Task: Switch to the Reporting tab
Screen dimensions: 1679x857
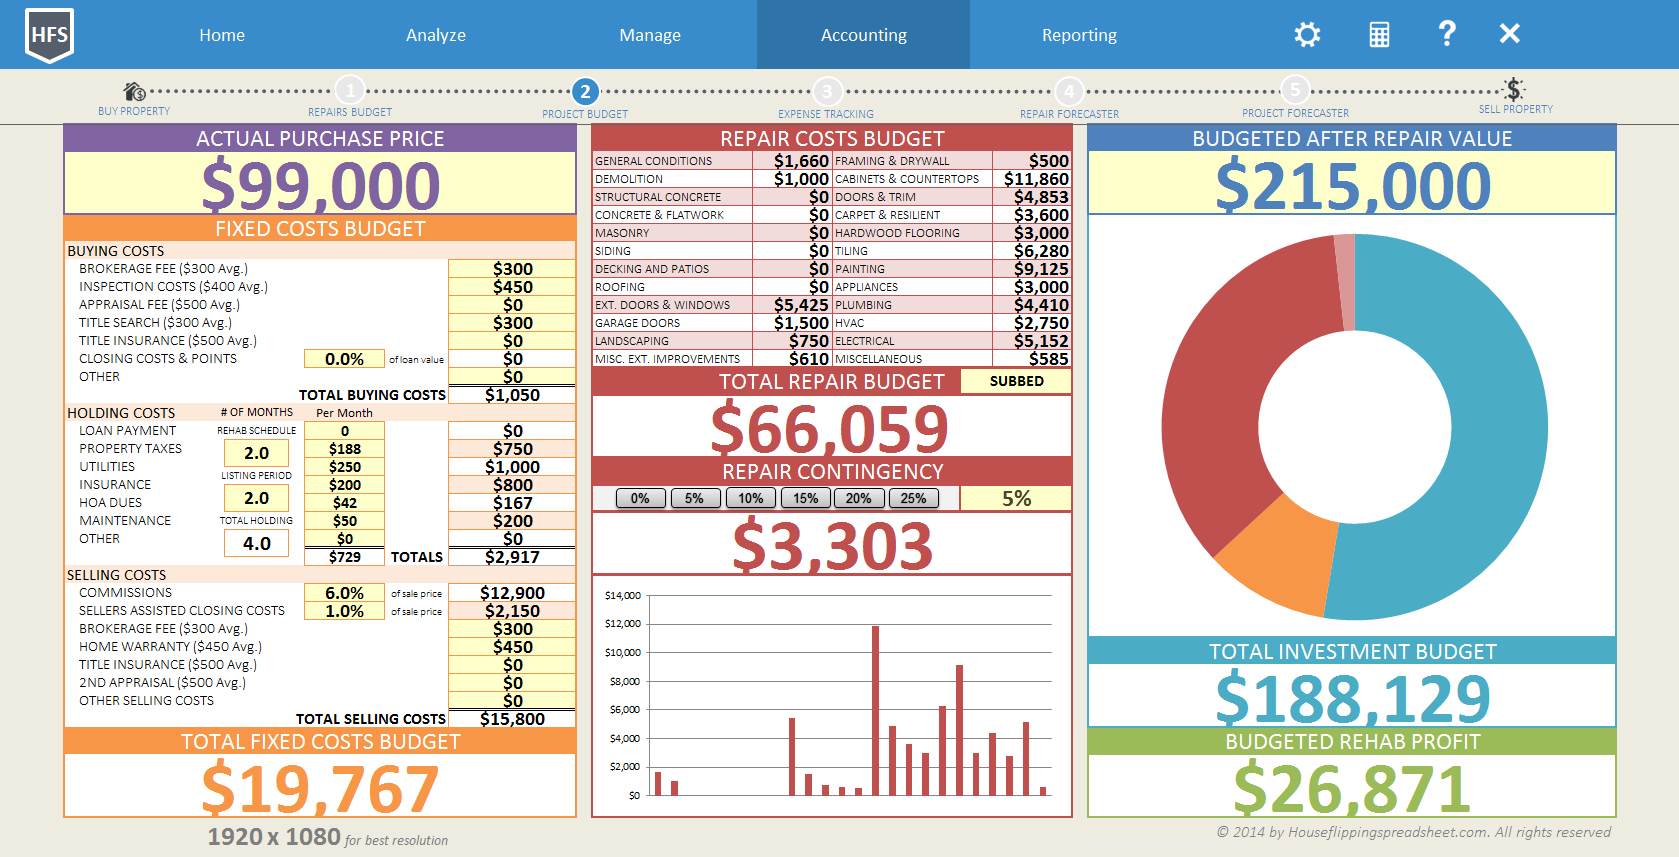Action: (1079, 35)
